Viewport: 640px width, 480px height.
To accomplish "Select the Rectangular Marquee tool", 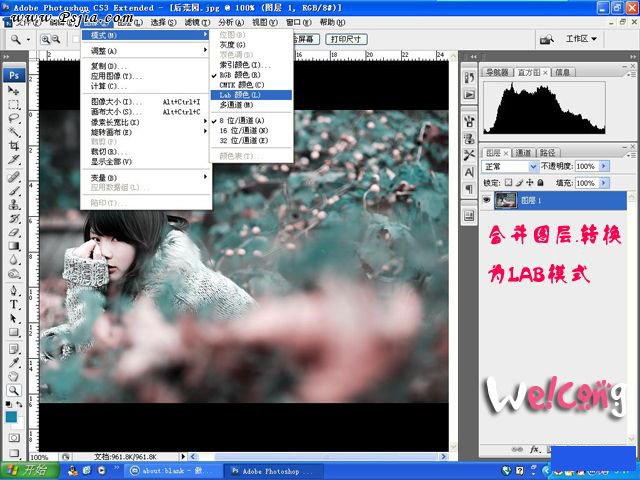I will (x=13, y=104).
